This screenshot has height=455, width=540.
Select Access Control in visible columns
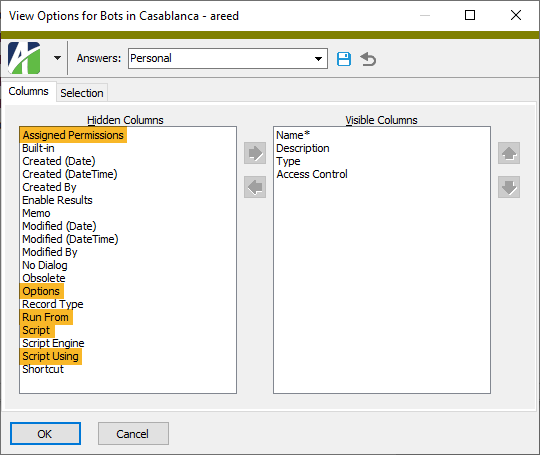tap(312, 174)
